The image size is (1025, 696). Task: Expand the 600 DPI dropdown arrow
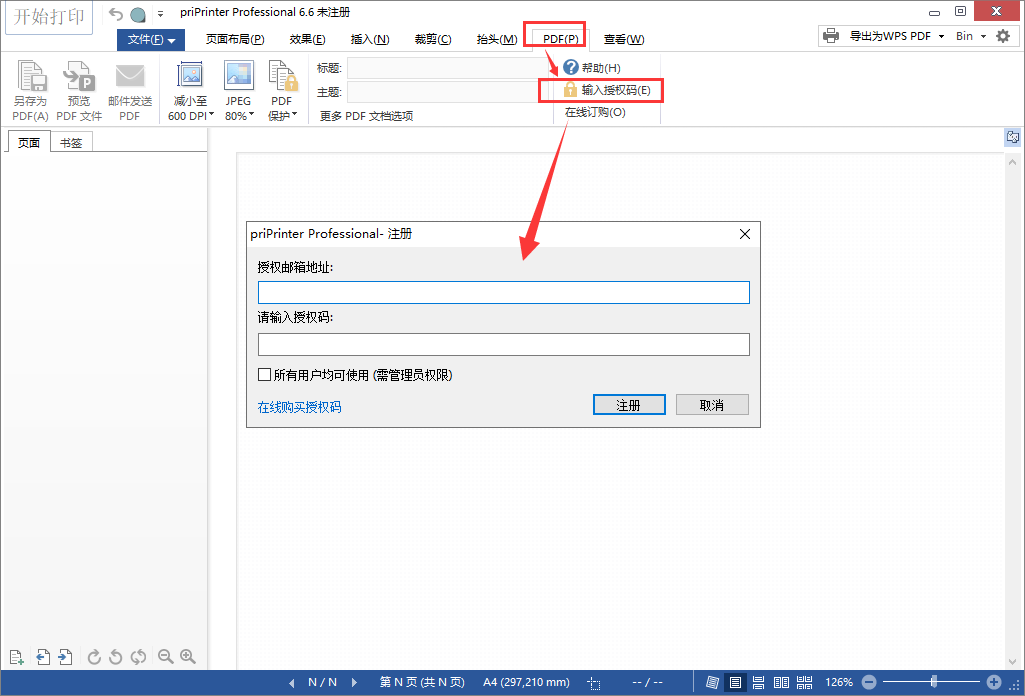coord(211,114)
